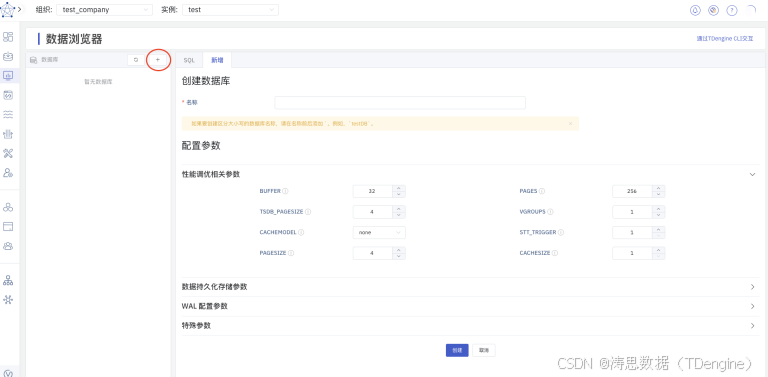Select the 新增 tab
This screenshot has height=377, width=768.
pos(217,60)
